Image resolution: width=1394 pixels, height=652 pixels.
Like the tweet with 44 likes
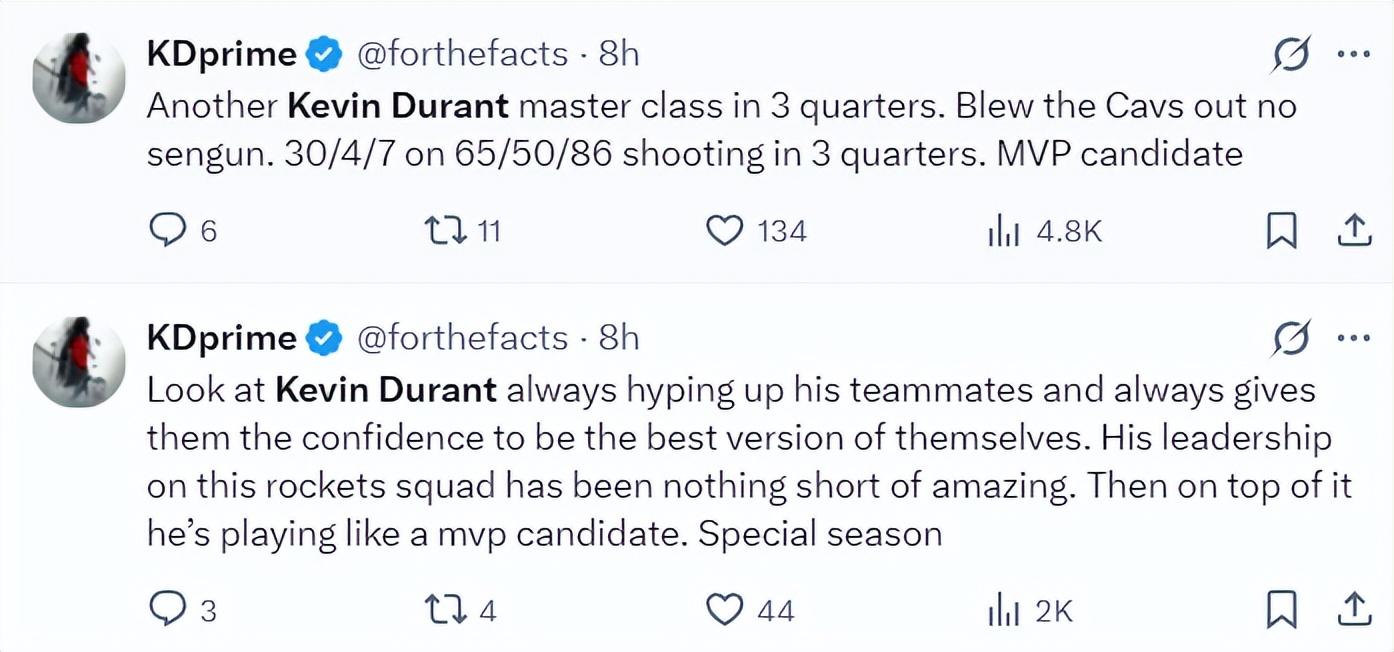click(x=724, y=609)
